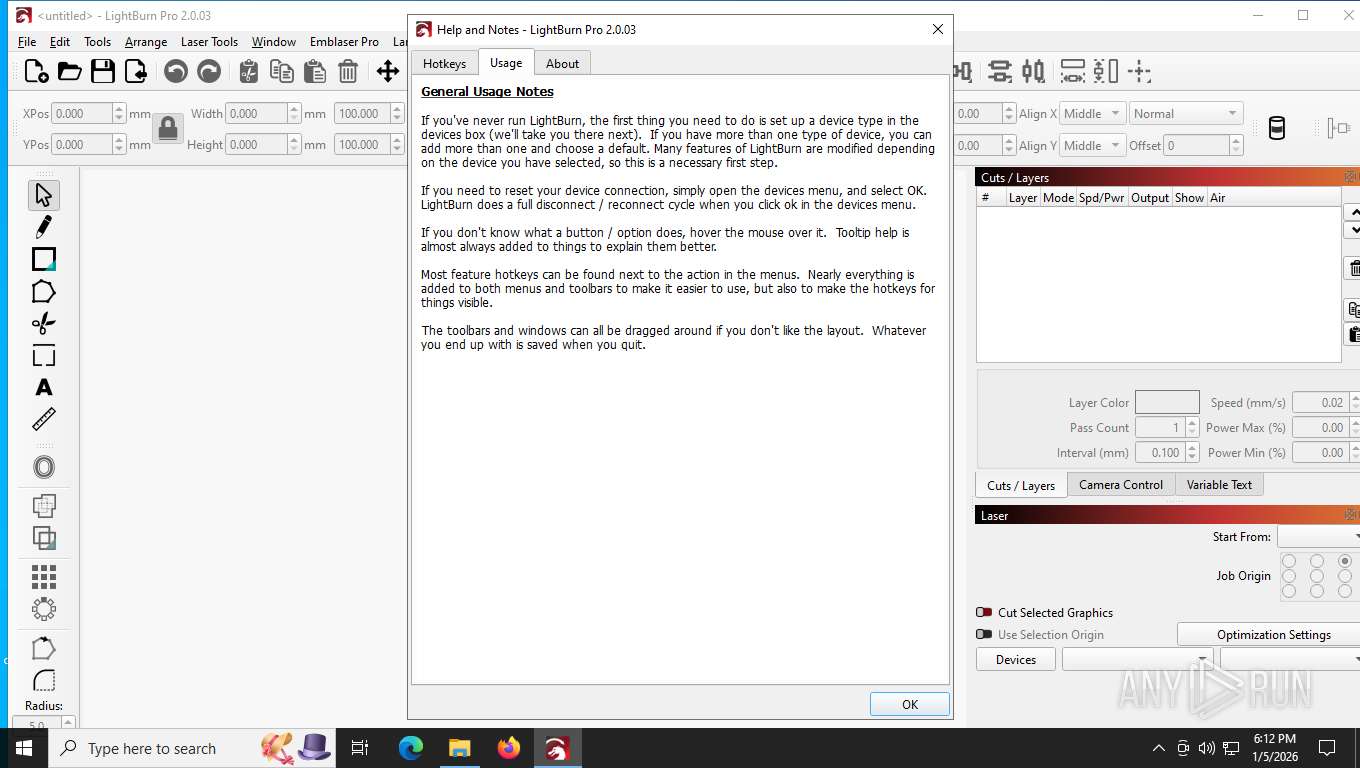Click the Boolean shapes tool below Weld
Image resolution: width=1360 pixels, height=768 pixels.
(x=43, y=538)
